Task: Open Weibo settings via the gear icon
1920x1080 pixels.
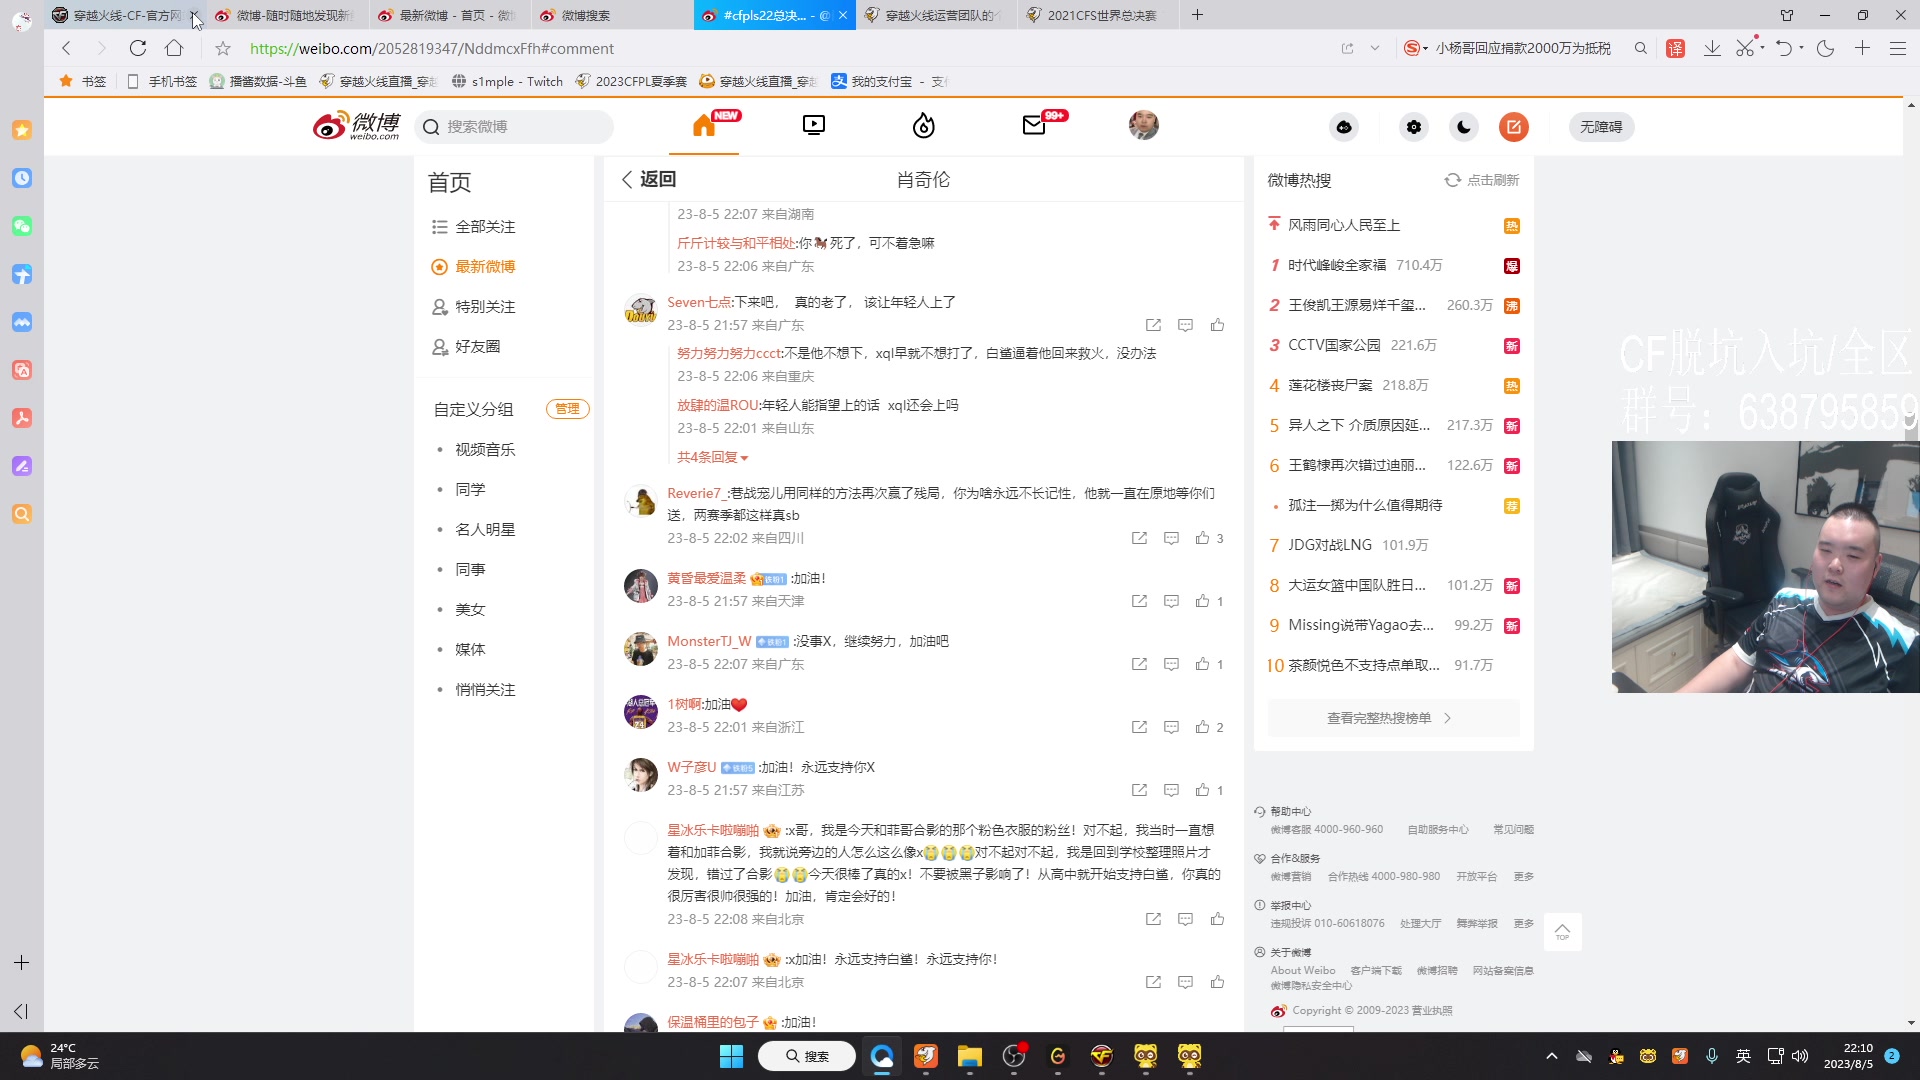Action: tap(1413, 127)
